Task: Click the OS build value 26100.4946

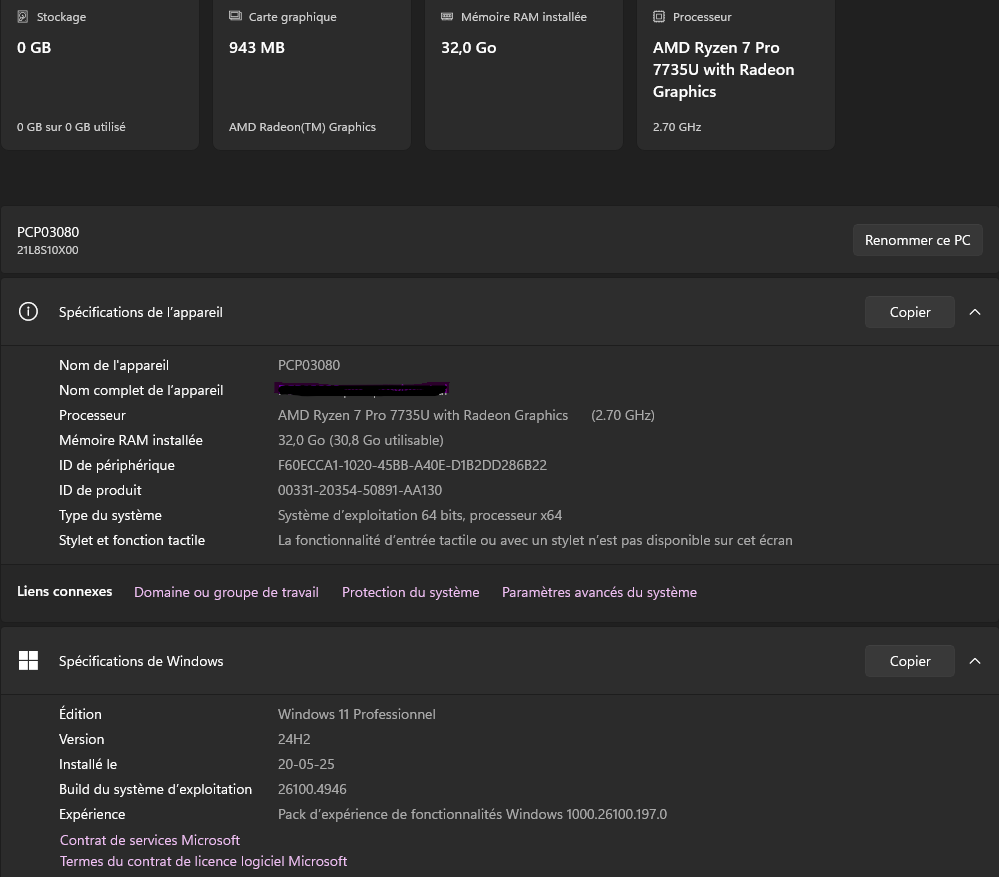Action: 312,789
